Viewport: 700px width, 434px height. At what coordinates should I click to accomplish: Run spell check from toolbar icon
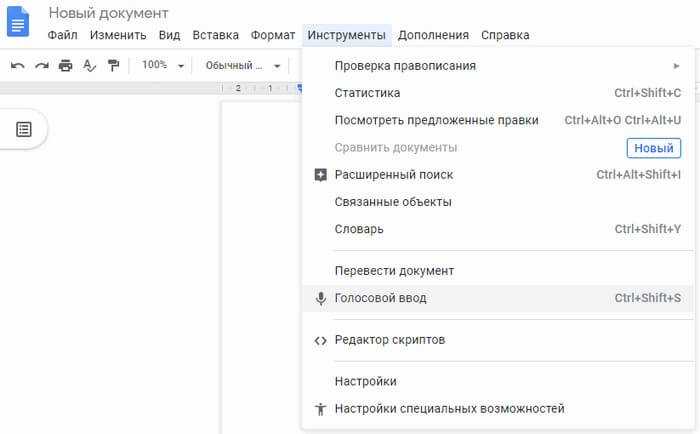pyautogui.click(x=89, y=66)
